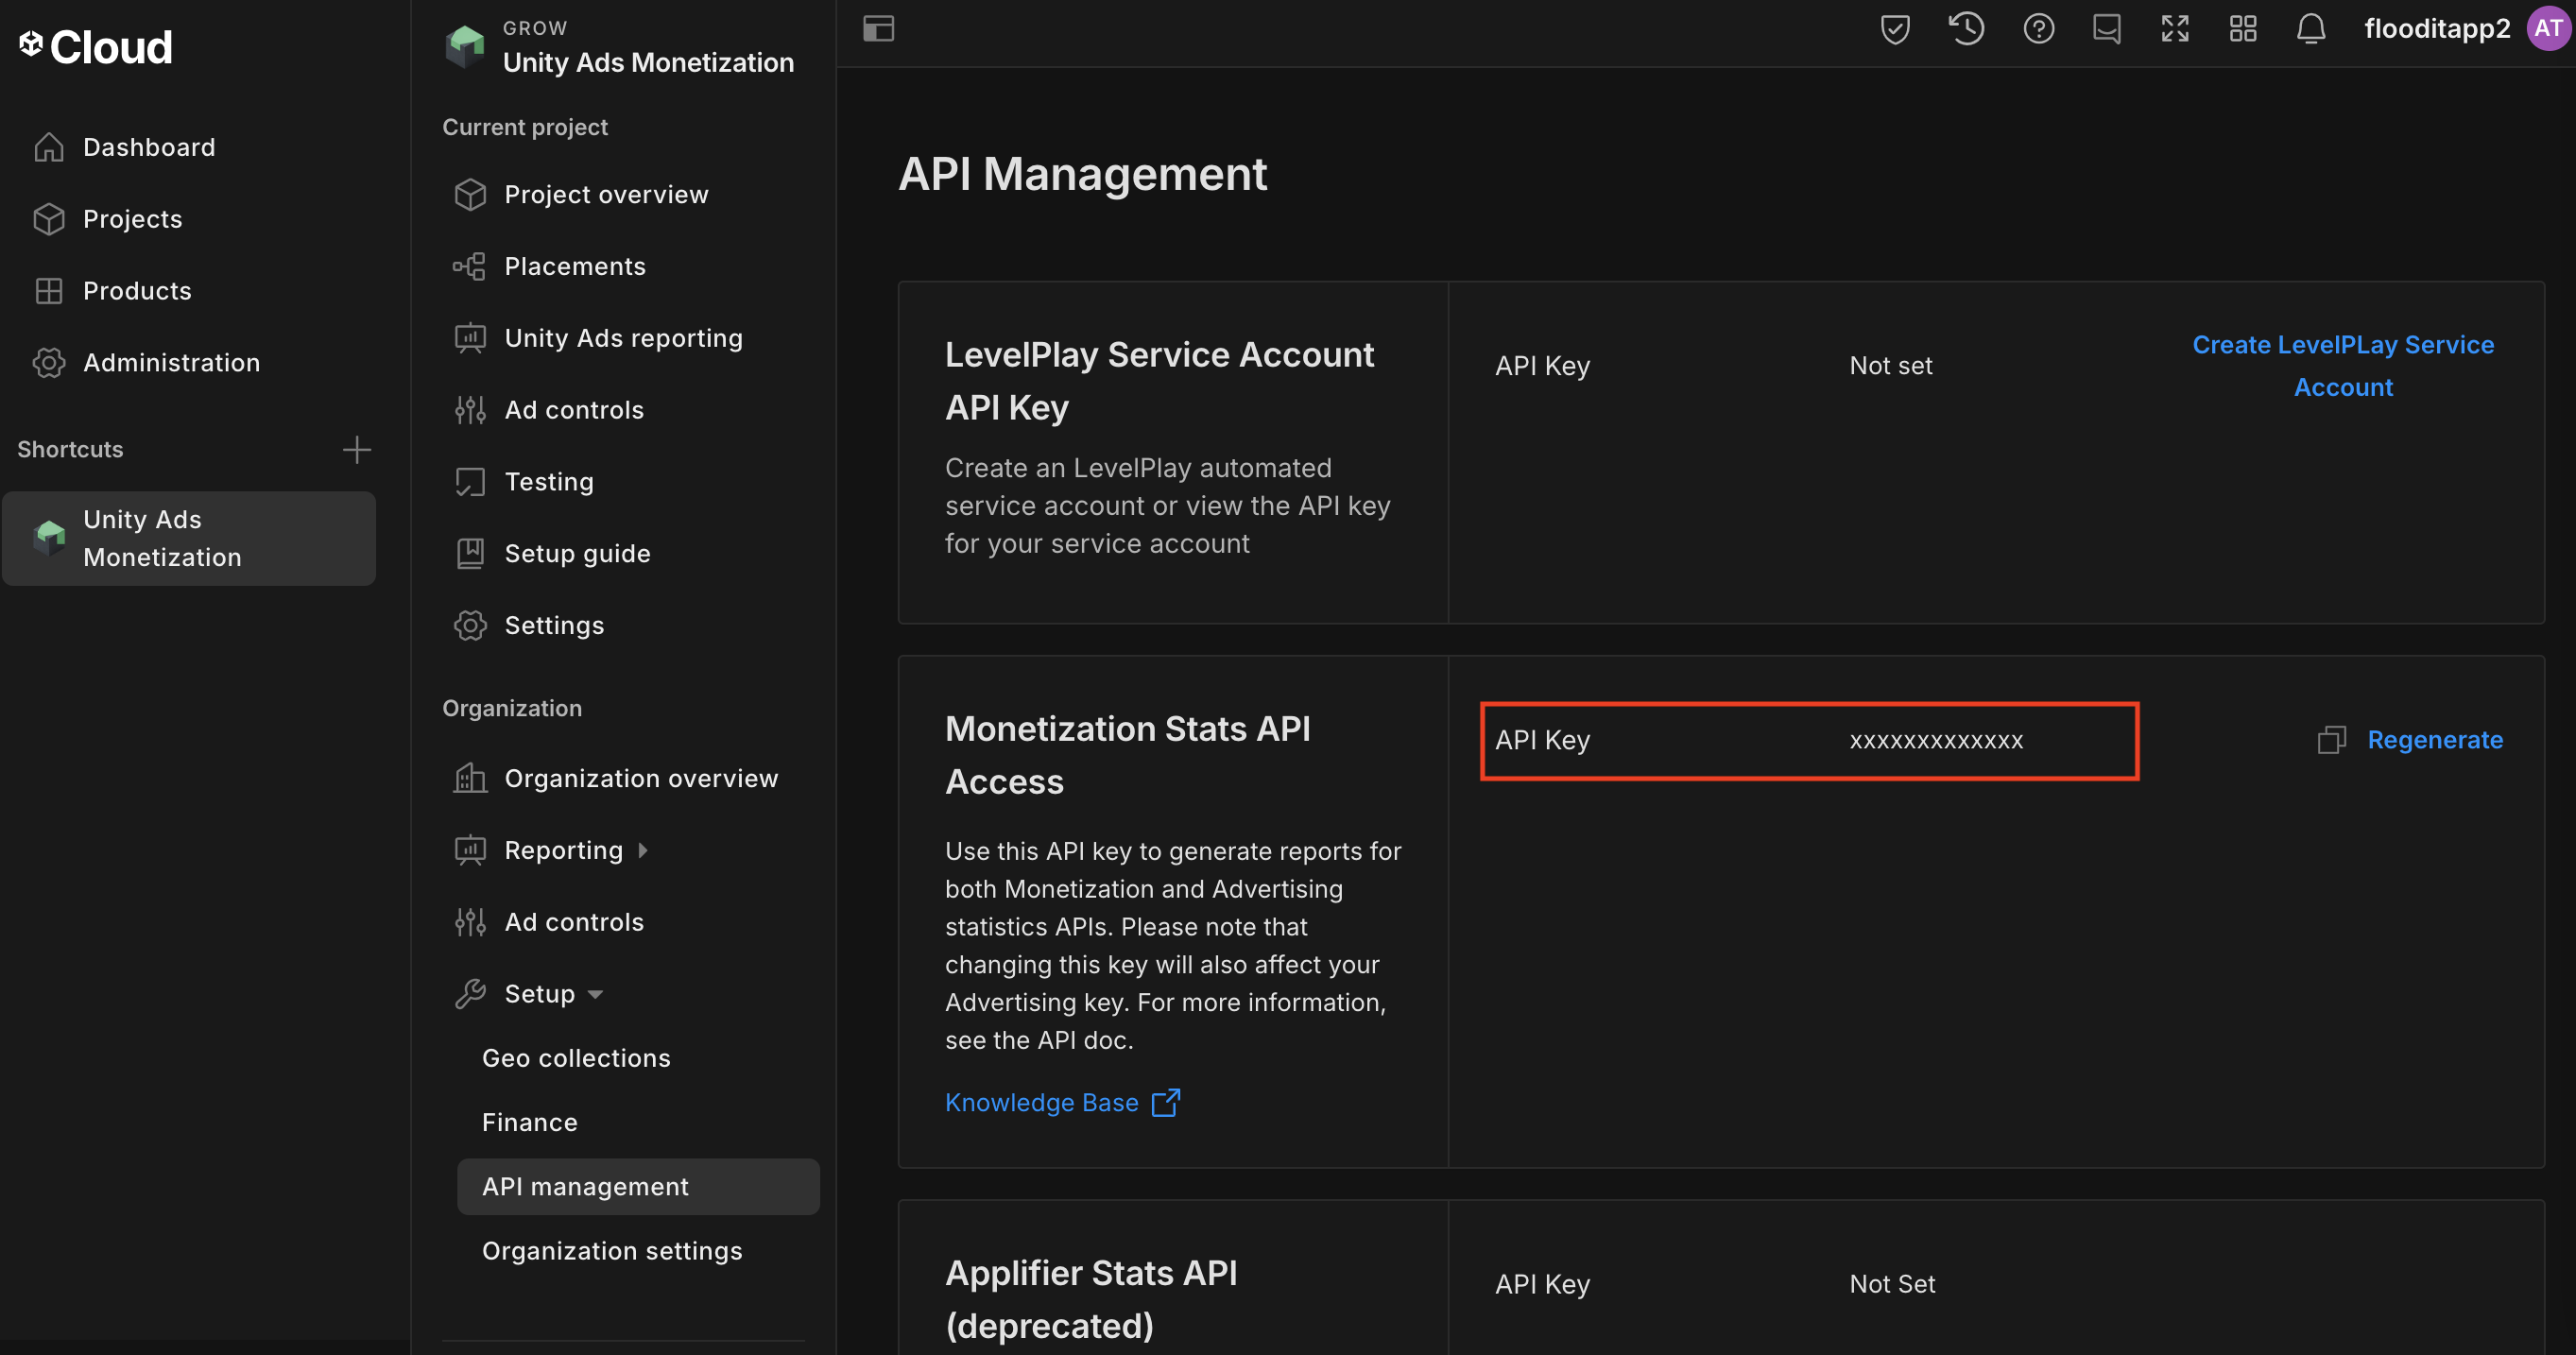Click the Monetization Stats API key value
Viewport: 2576px width, 1355px height.
click(x=1936, y=741)
